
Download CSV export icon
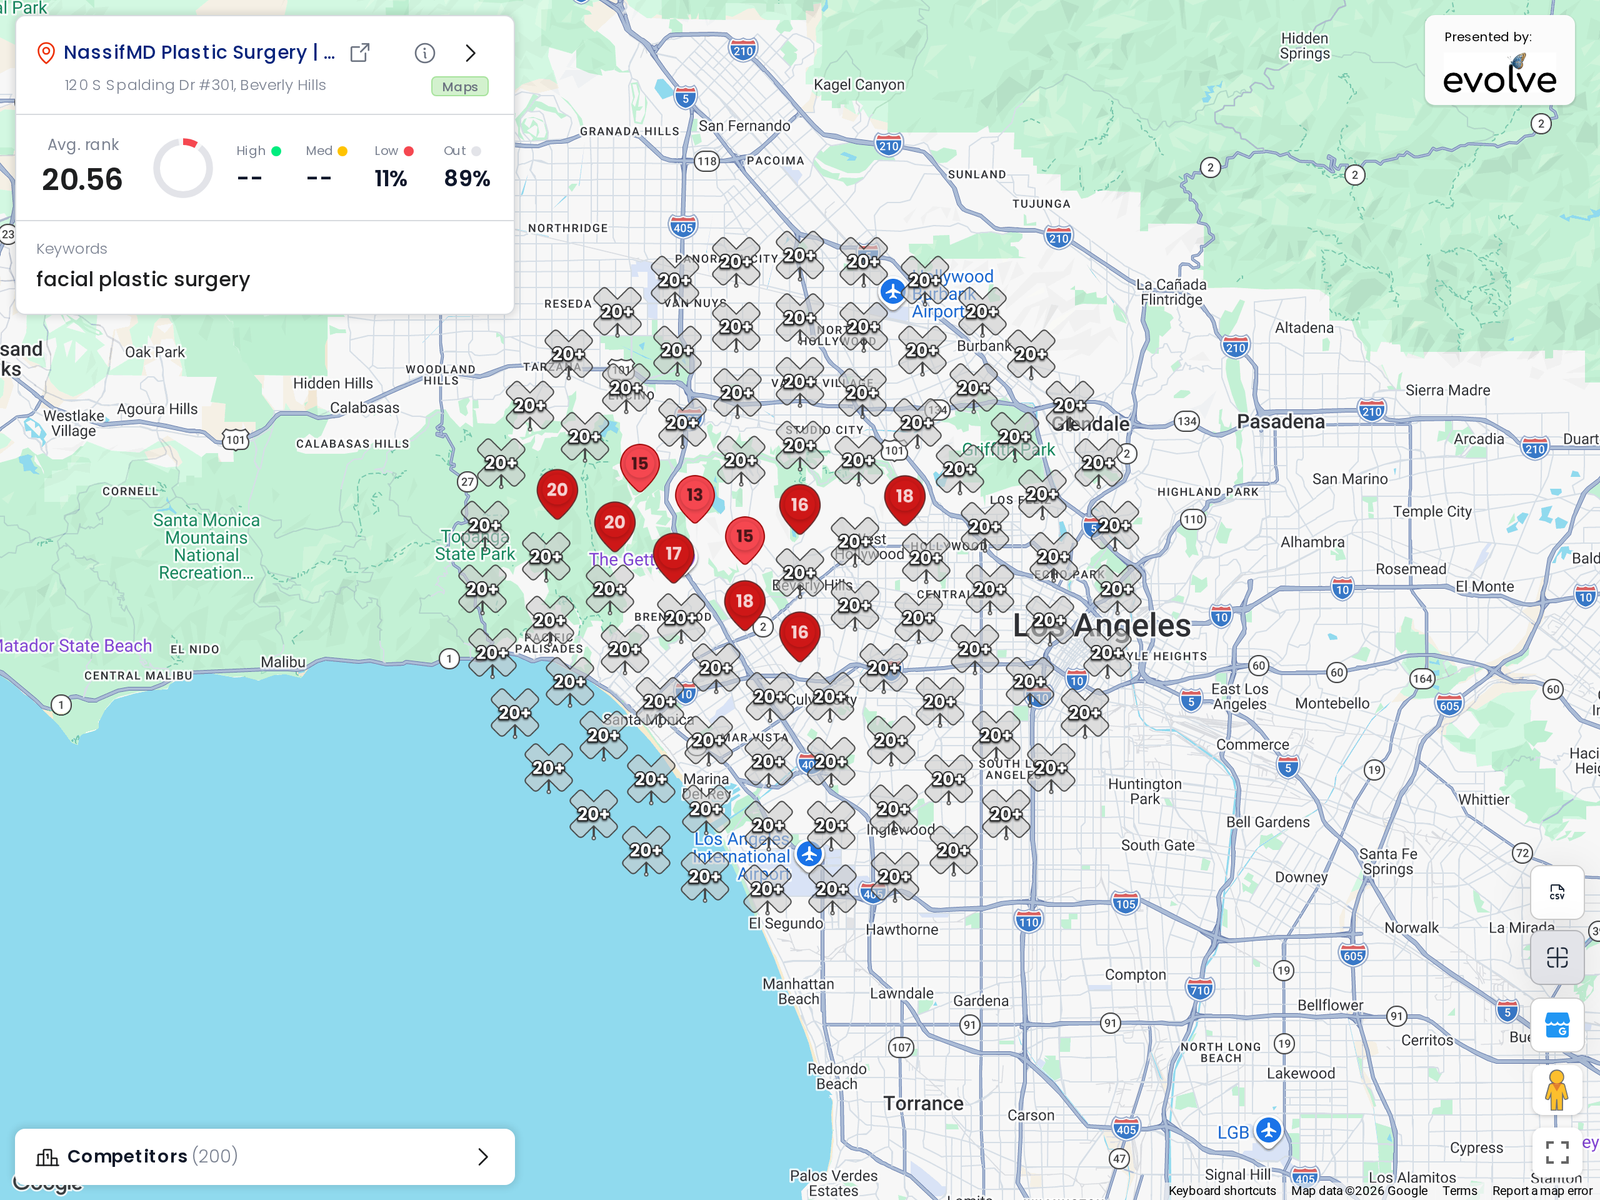tap(1557, 892)
